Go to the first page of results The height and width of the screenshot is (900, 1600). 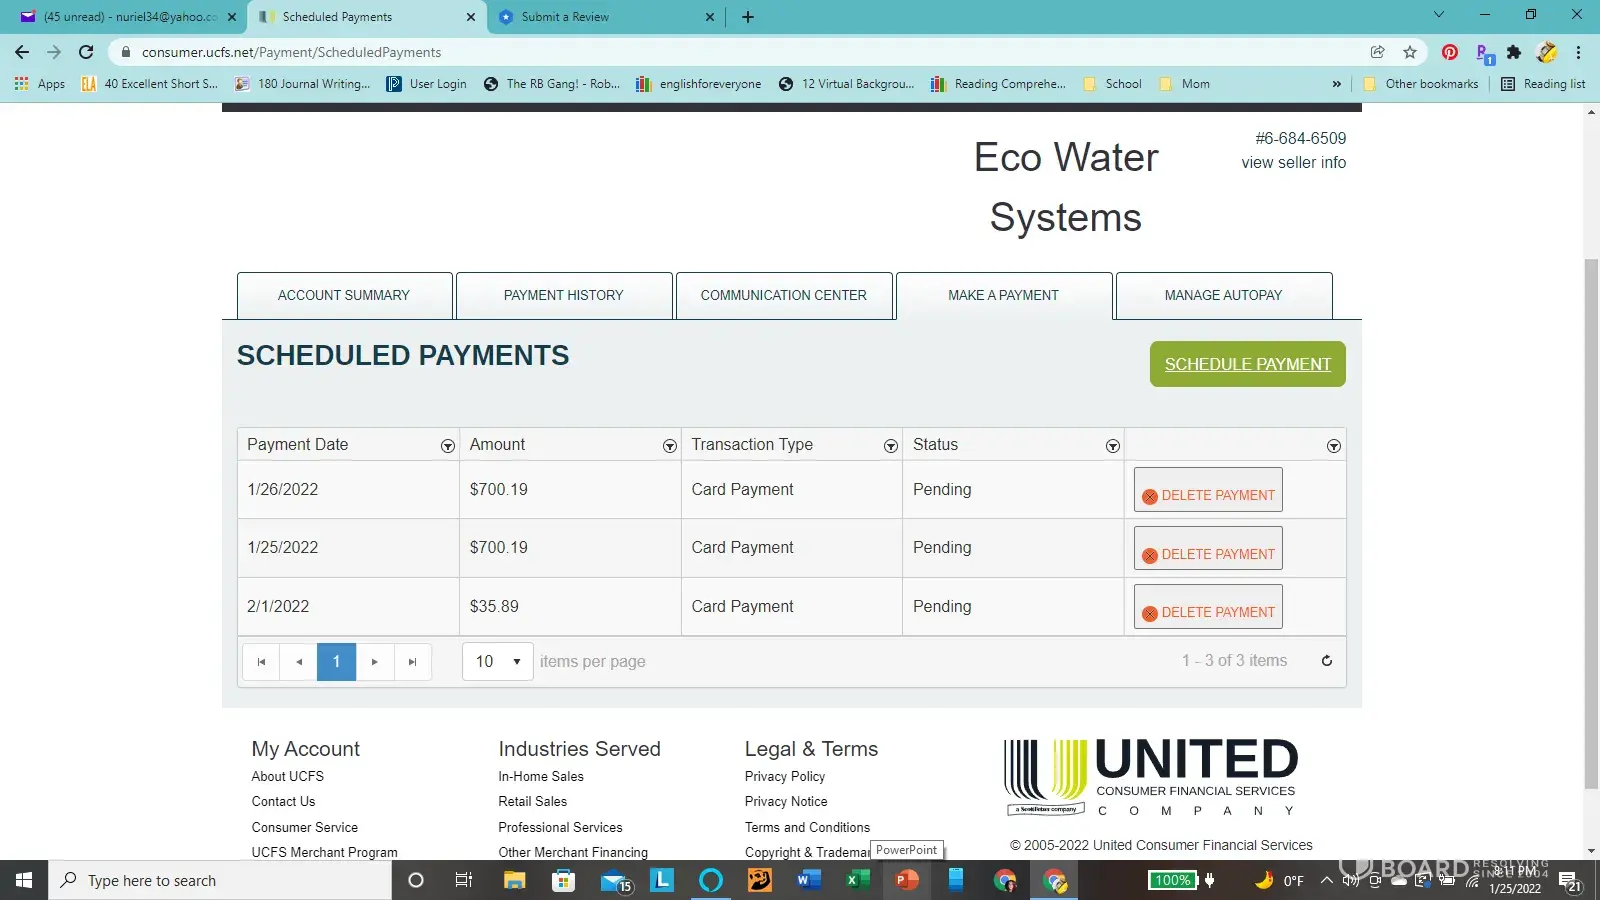[x=261, y=662]
